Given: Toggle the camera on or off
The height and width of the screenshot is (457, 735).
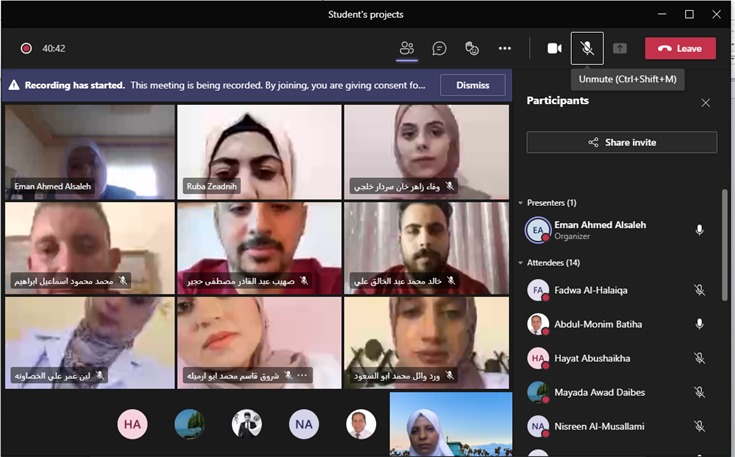Looking at the screenshot, I should tap(554, 48).
